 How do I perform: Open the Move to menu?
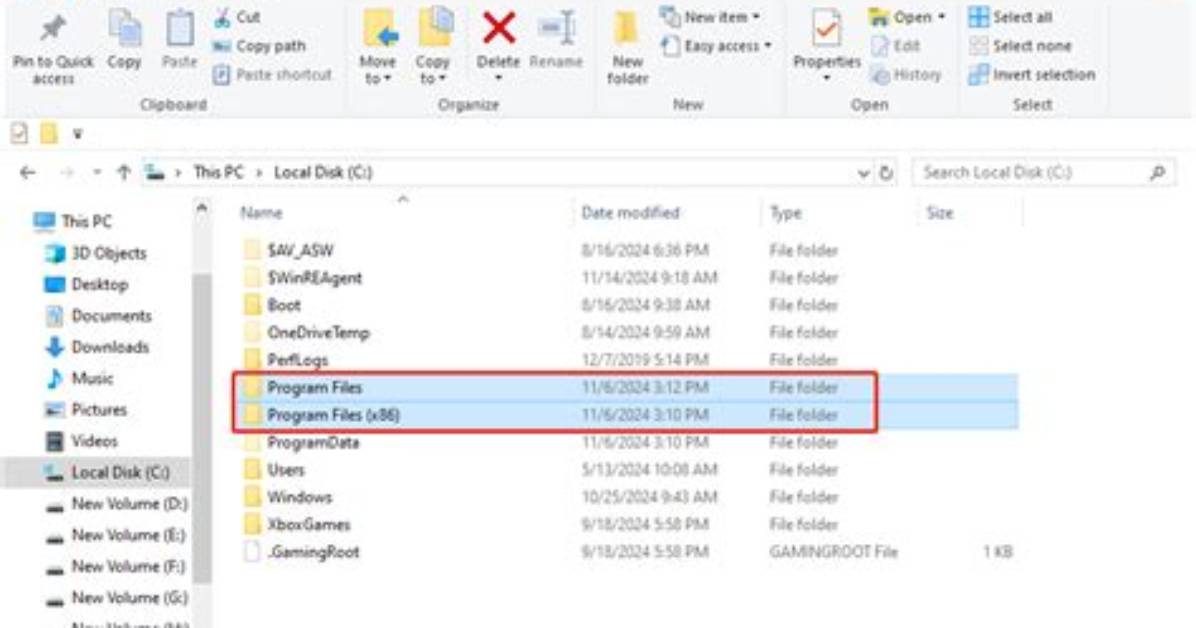tap(378, 47)
